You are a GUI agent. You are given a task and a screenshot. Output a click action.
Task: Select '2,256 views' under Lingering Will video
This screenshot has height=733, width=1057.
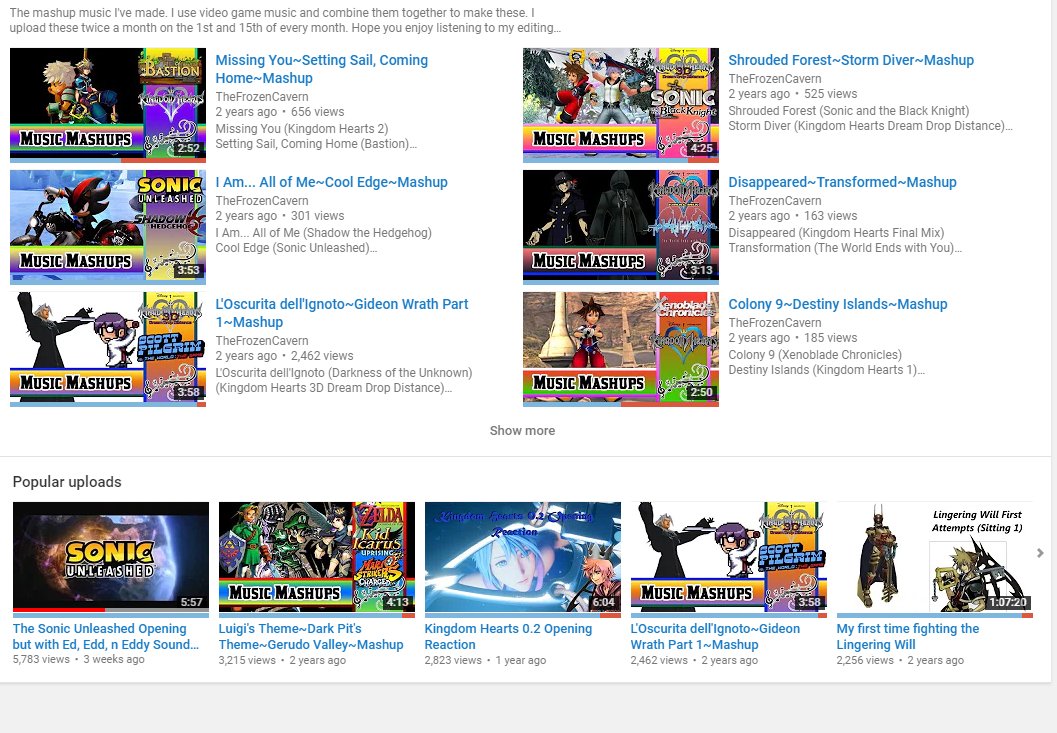tap(865, 660)
